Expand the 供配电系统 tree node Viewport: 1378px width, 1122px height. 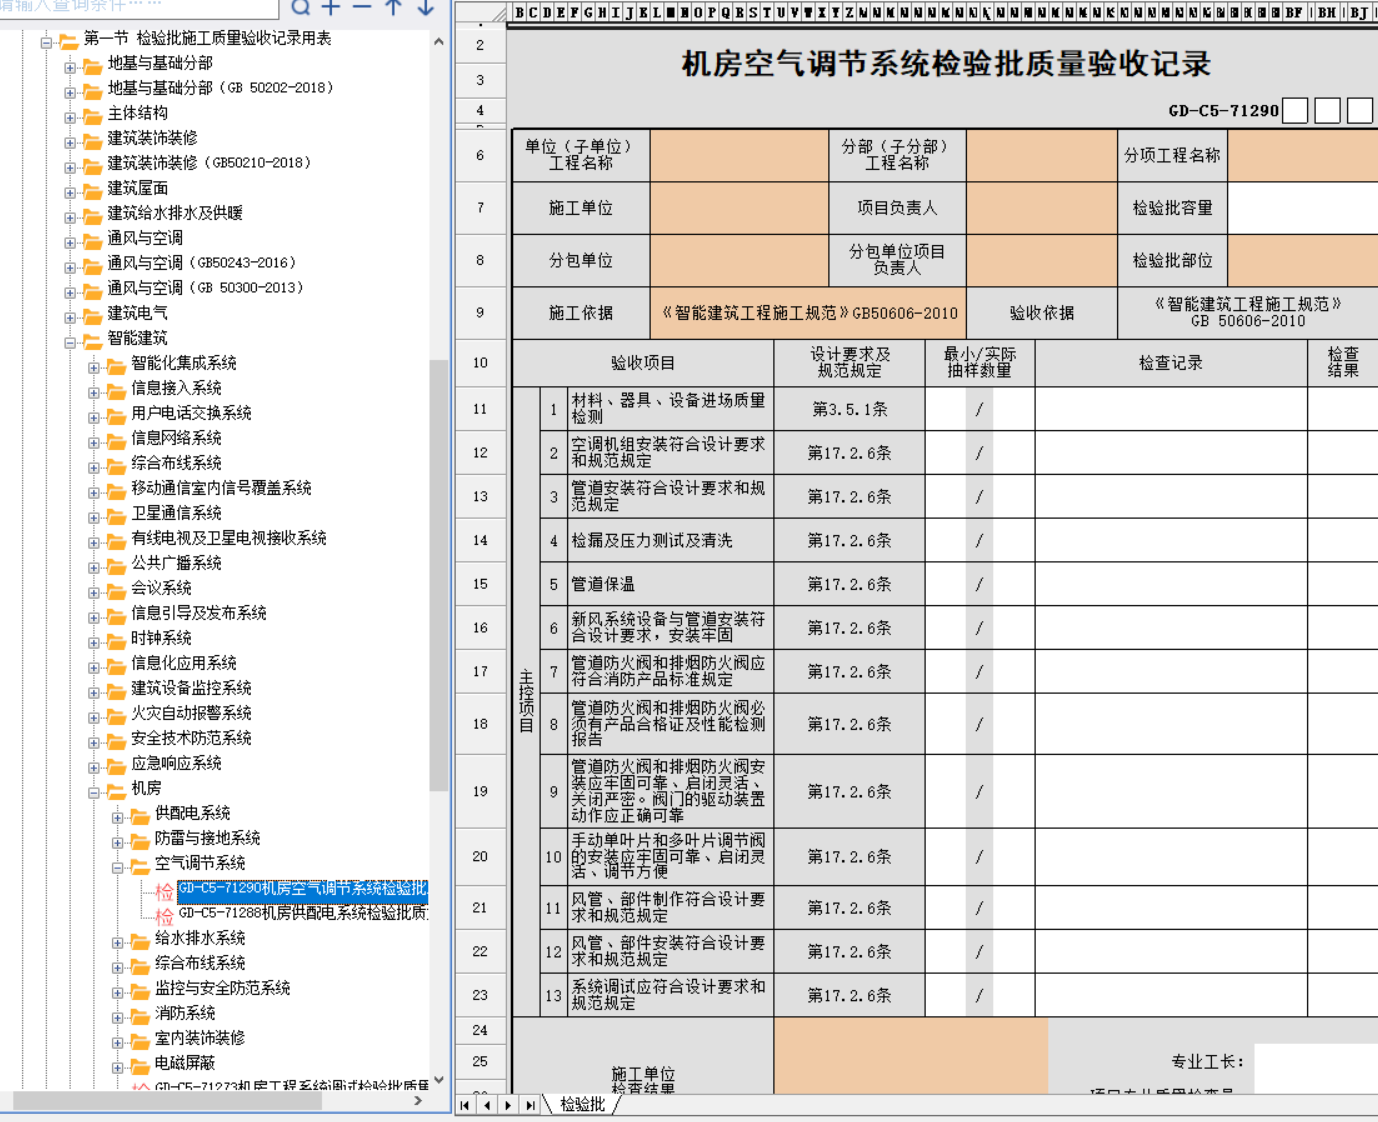pos(117,817)
